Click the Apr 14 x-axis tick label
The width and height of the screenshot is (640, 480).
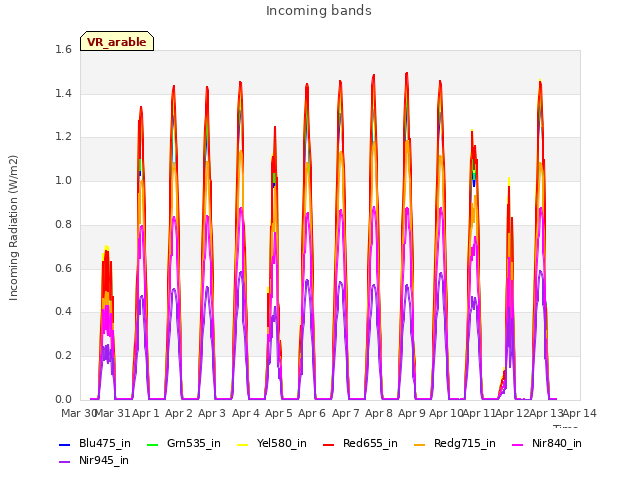580,413
